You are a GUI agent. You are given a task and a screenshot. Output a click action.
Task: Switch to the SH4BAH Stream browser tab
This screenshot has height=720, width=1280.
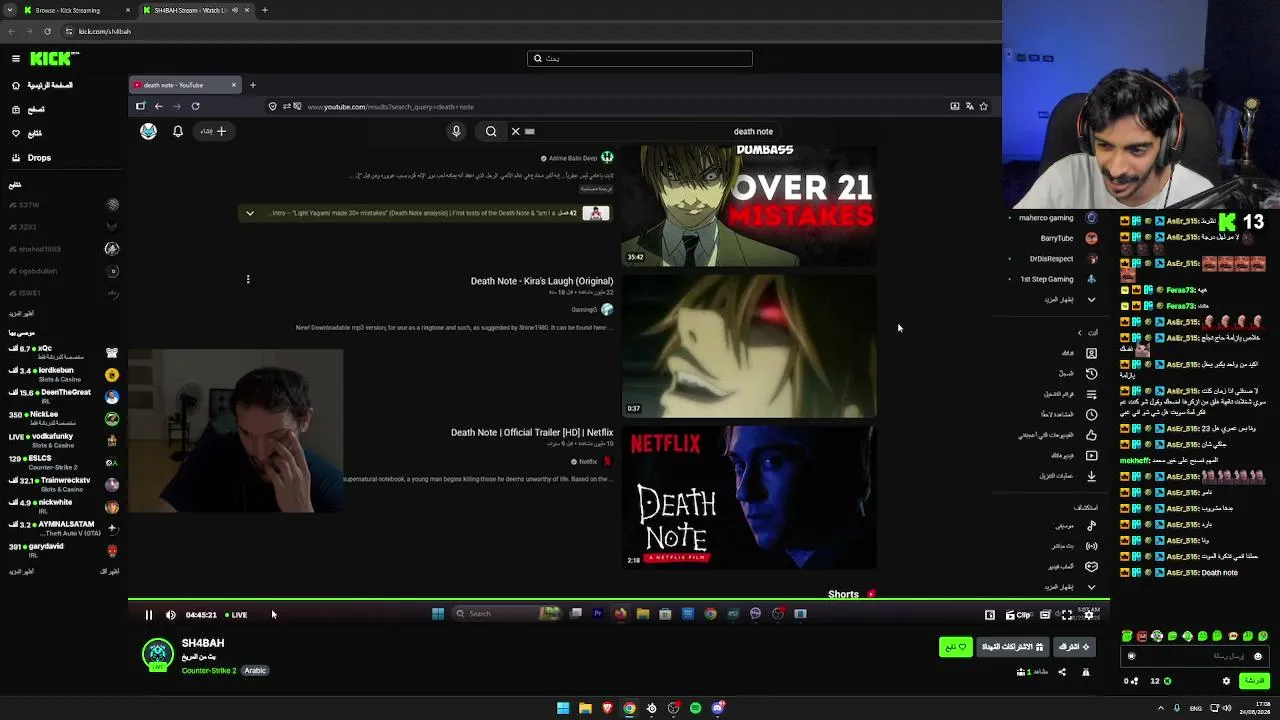(195, 10)
